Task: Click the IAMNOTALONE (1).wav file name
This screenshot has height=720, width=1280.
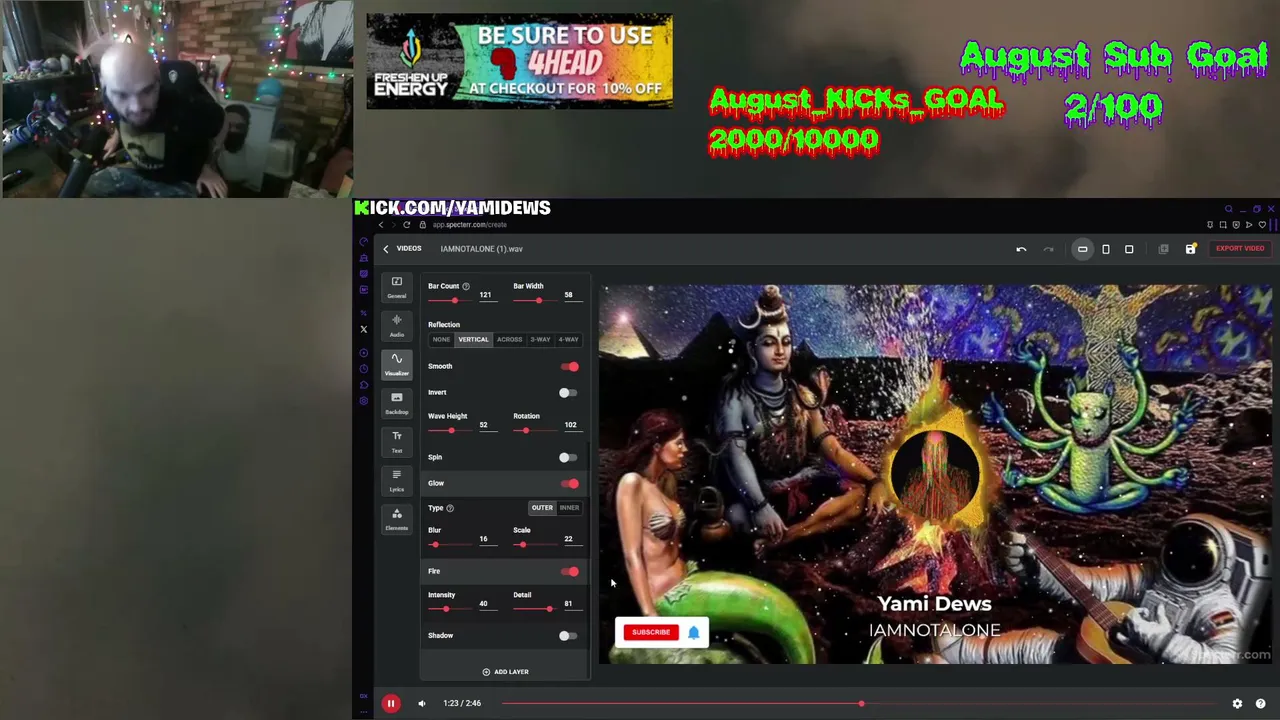Action: tap(481, 249)
